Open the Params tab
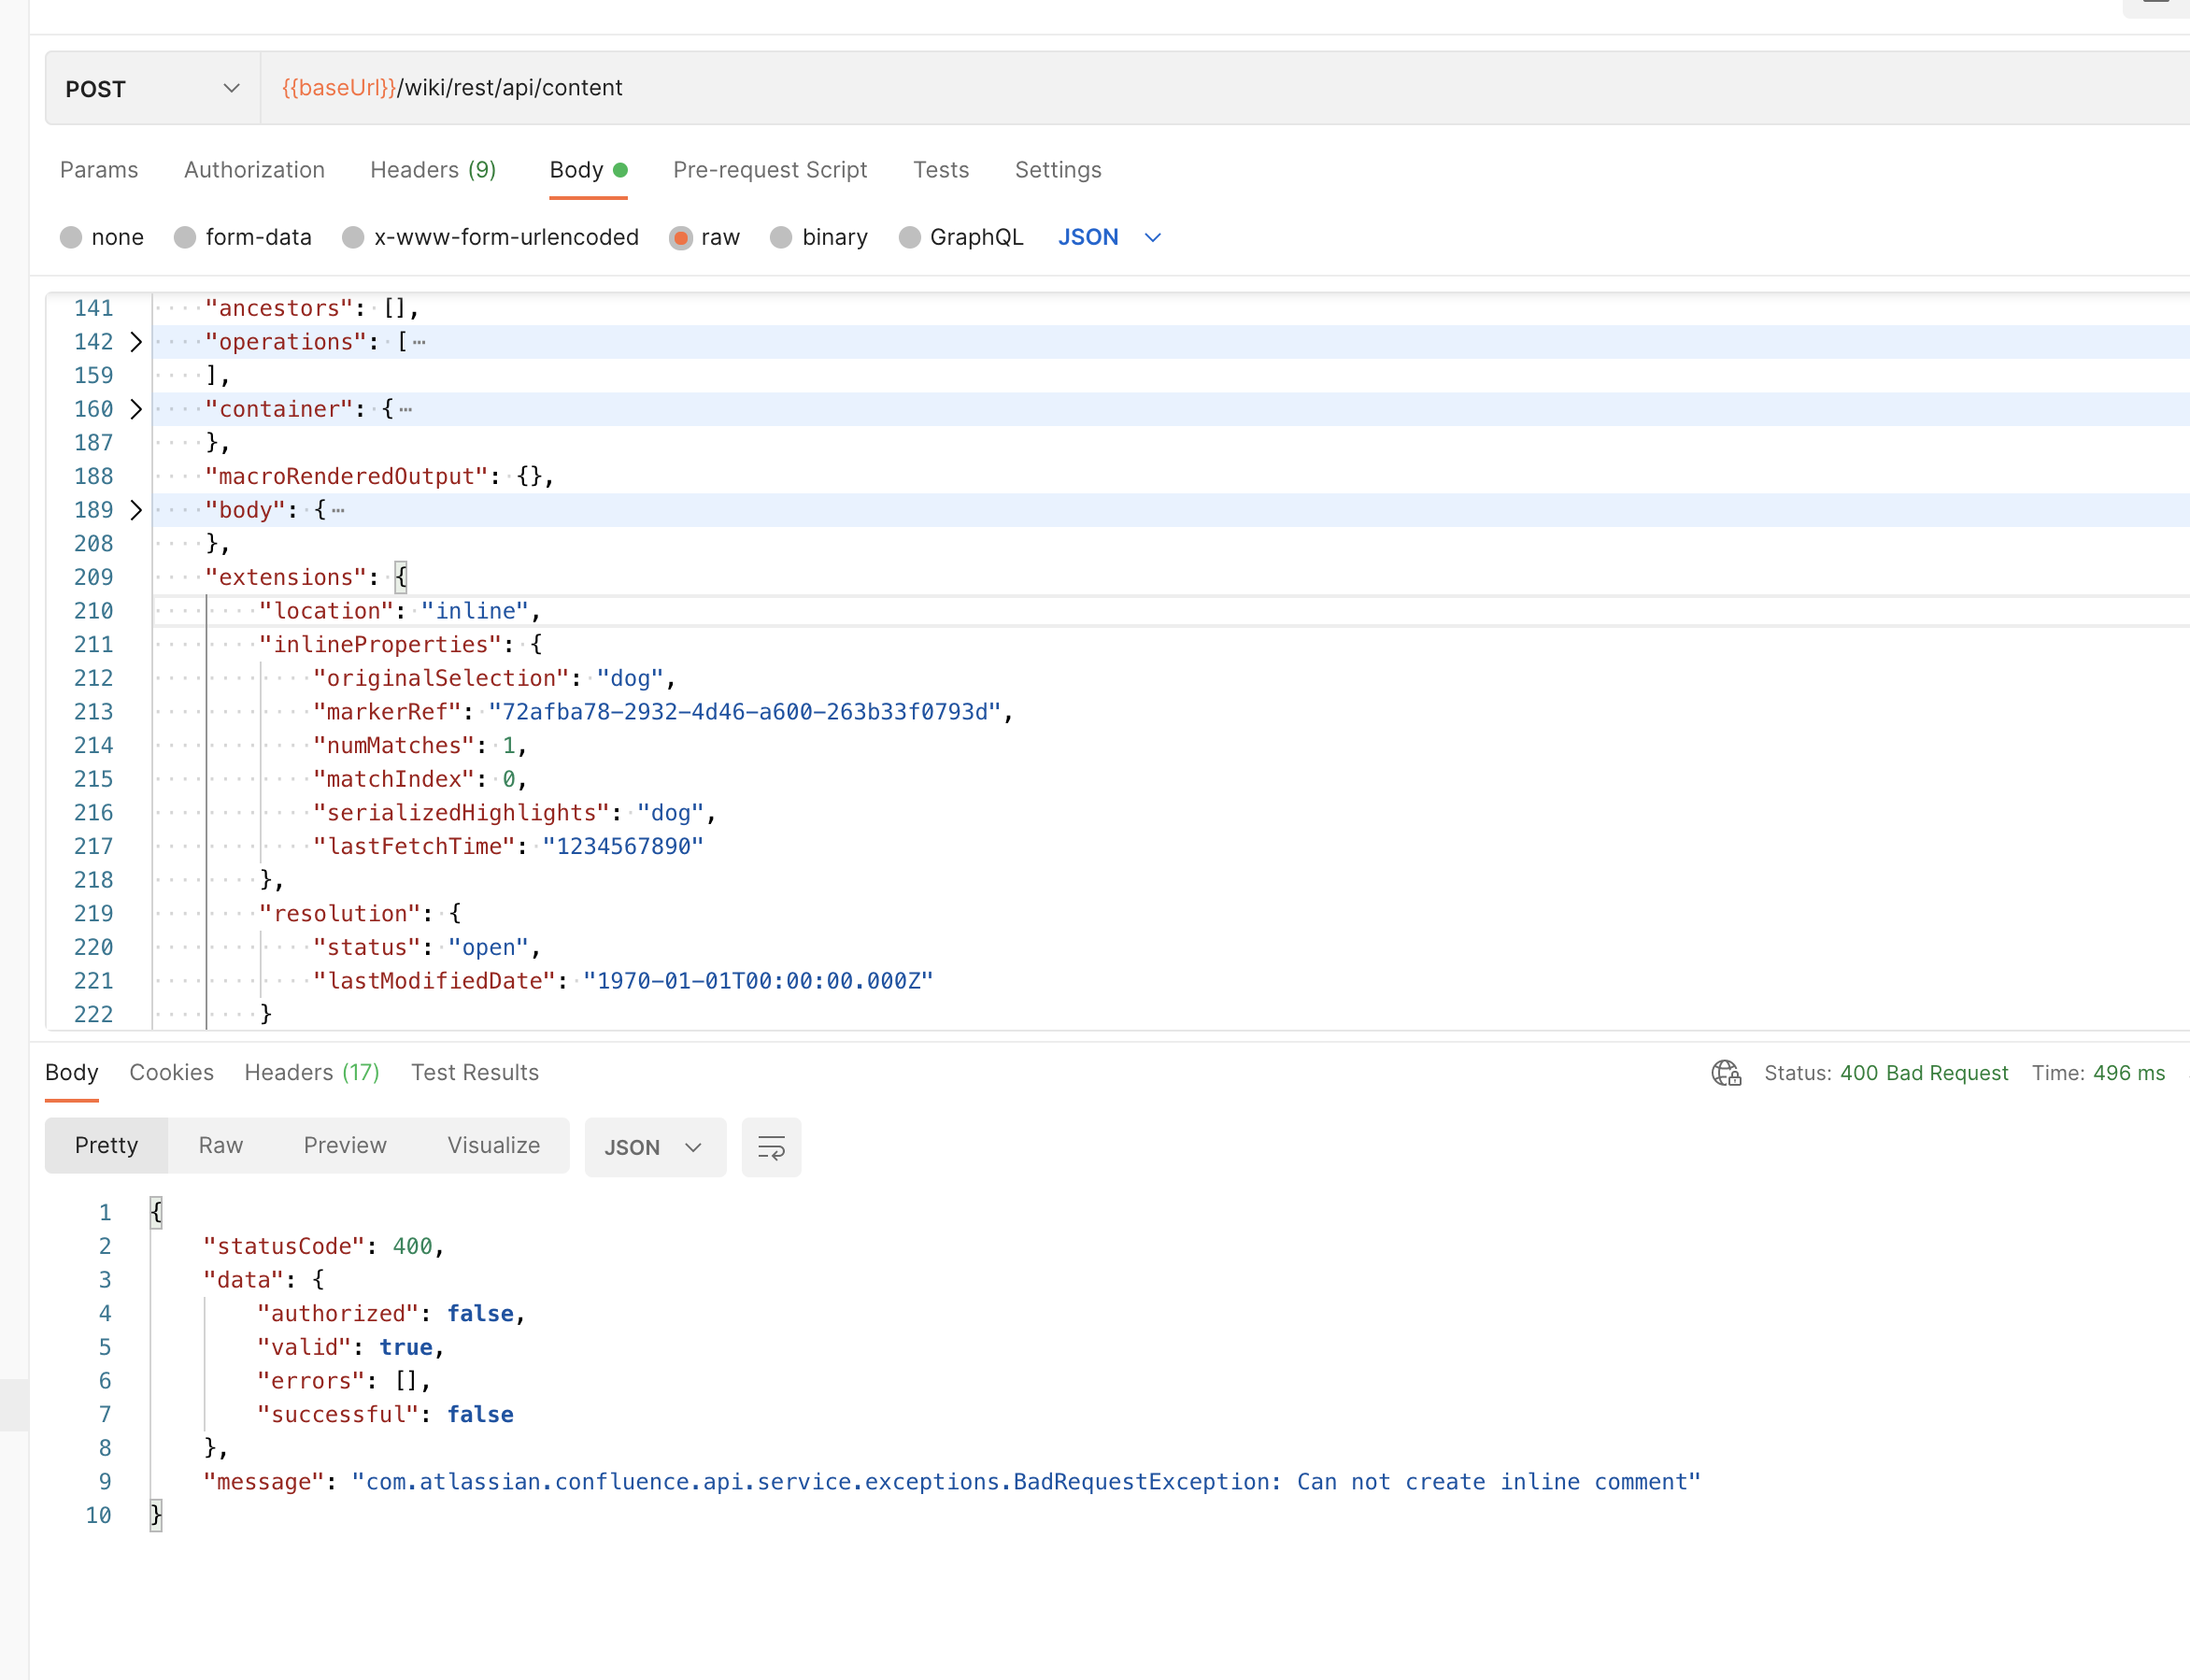This screenshot has height=1680, width=2190. click(x=99, y=170)
